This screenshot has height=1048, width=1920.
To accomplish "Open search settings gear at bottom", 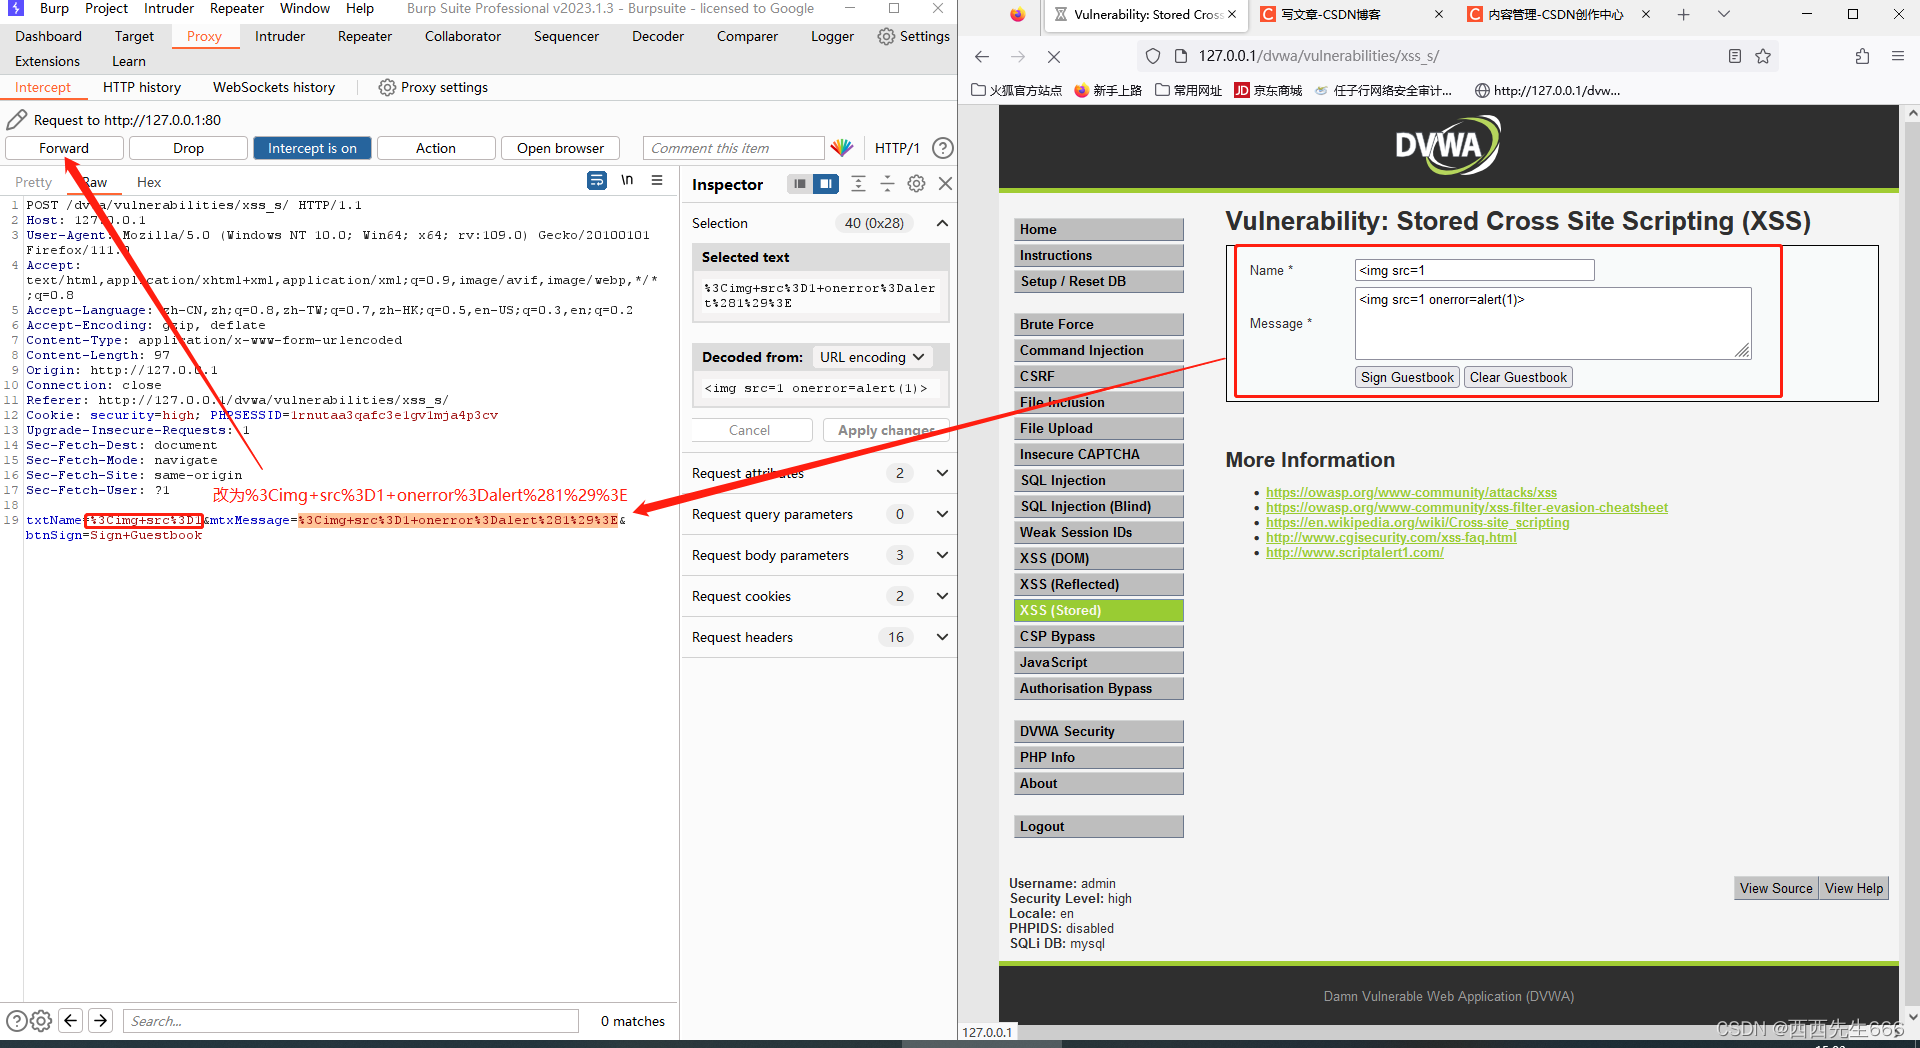I will click(x=41, y=1021).
